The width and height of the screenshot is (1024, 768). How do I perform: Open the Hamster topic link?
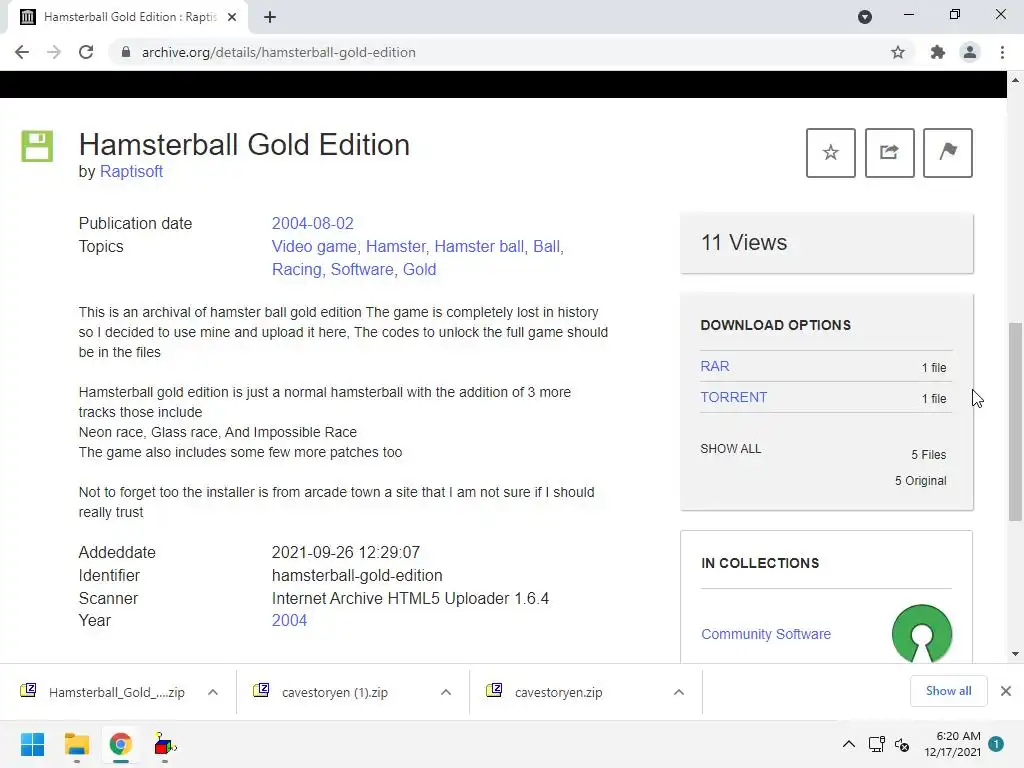[396, 246]
